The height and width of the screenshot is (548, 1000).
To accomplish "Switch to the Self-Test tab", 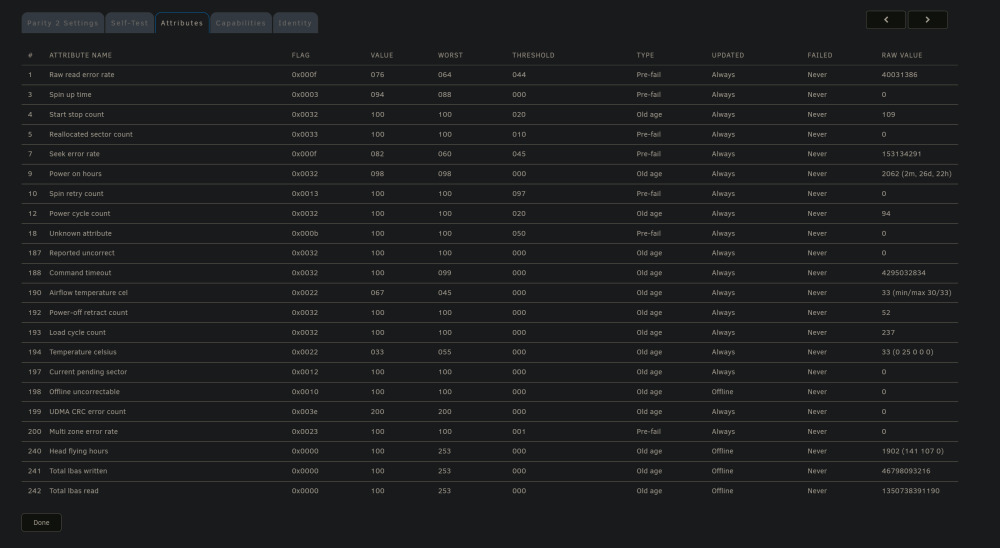I will coord(129,23).
